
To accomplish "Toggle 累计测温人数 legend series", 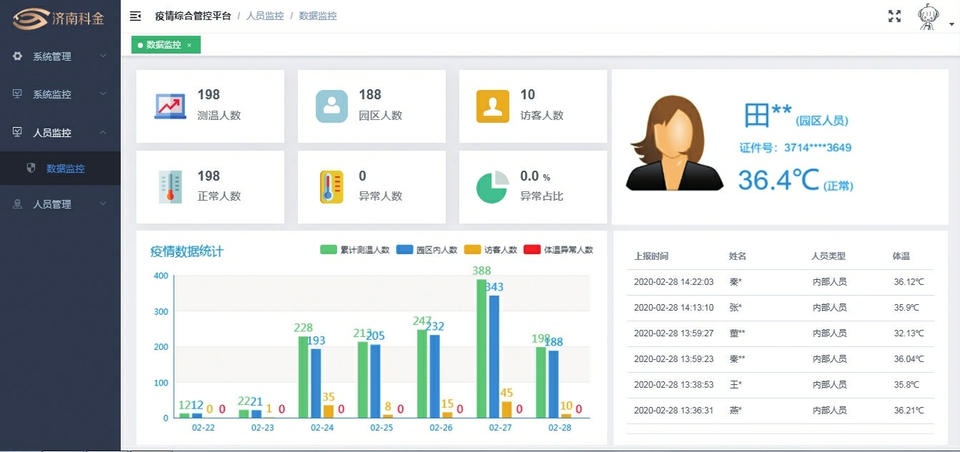I will point(354,250).
